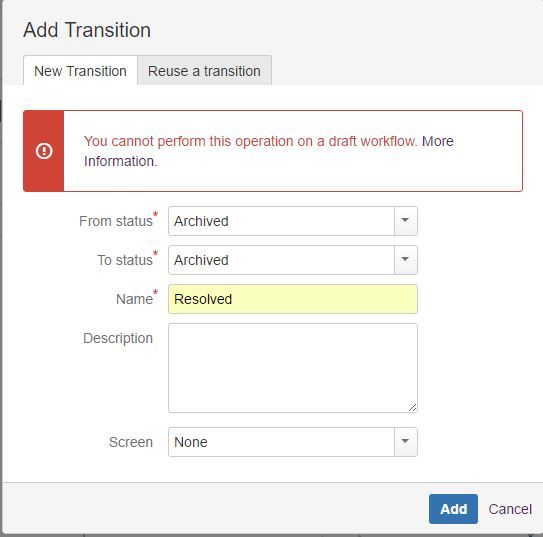Expand the To status dropdown arrow
543x537 pixels.
406,260
